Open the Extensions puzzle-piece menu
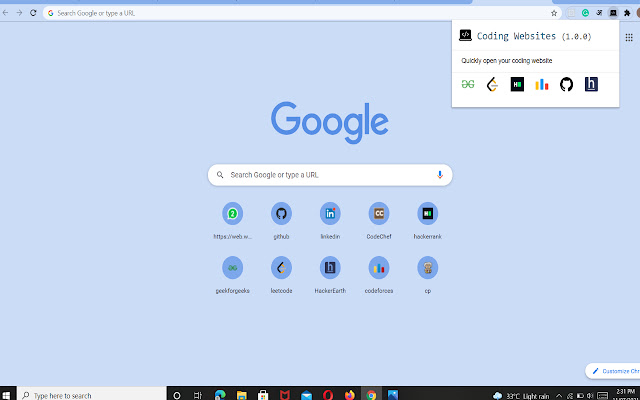Screen dimensions: 640x400 627,13
